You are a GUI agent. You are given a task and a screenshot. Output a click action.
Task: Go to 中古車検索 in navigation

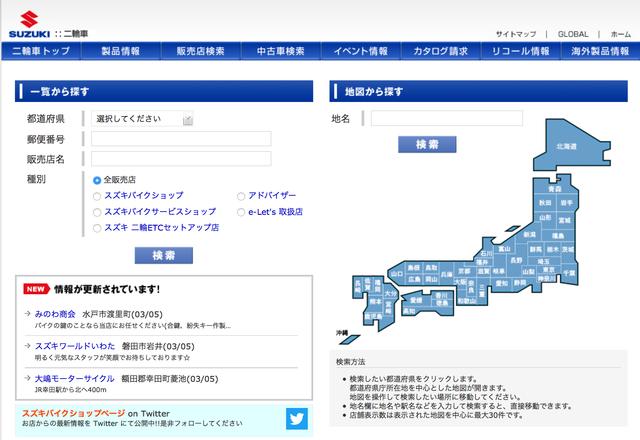[x=280, y=51]
